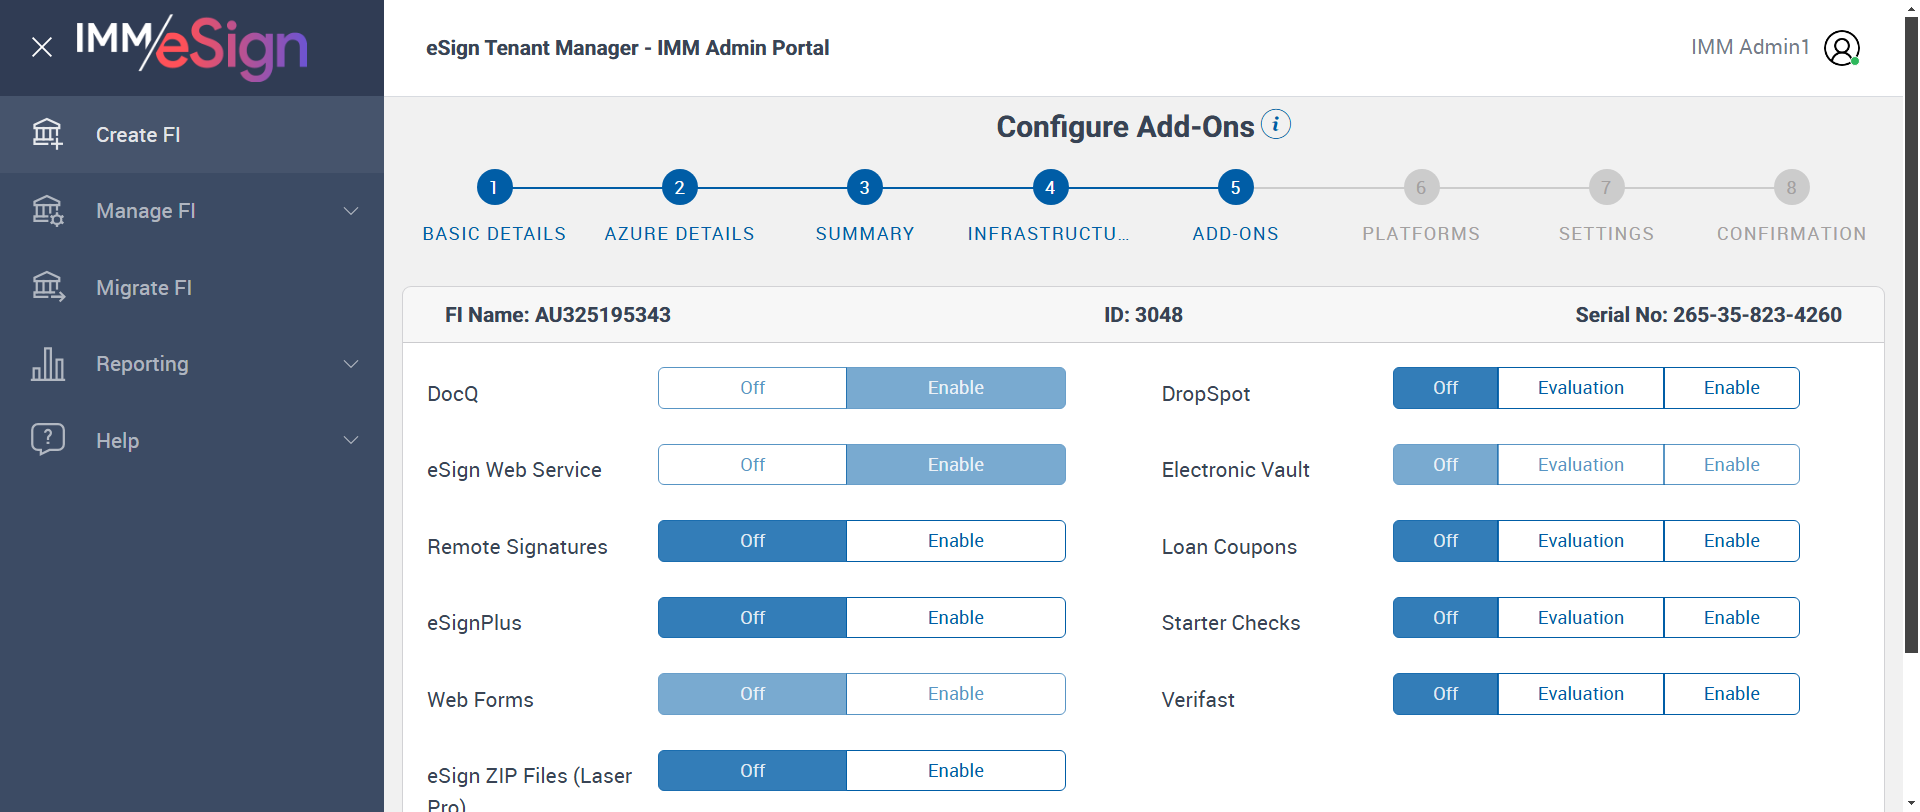The height and width of the screenshot is (812, 1920).
Task: Enable the eSignPlus add-on
Action: pyautogui.click(x=955, y=618)
